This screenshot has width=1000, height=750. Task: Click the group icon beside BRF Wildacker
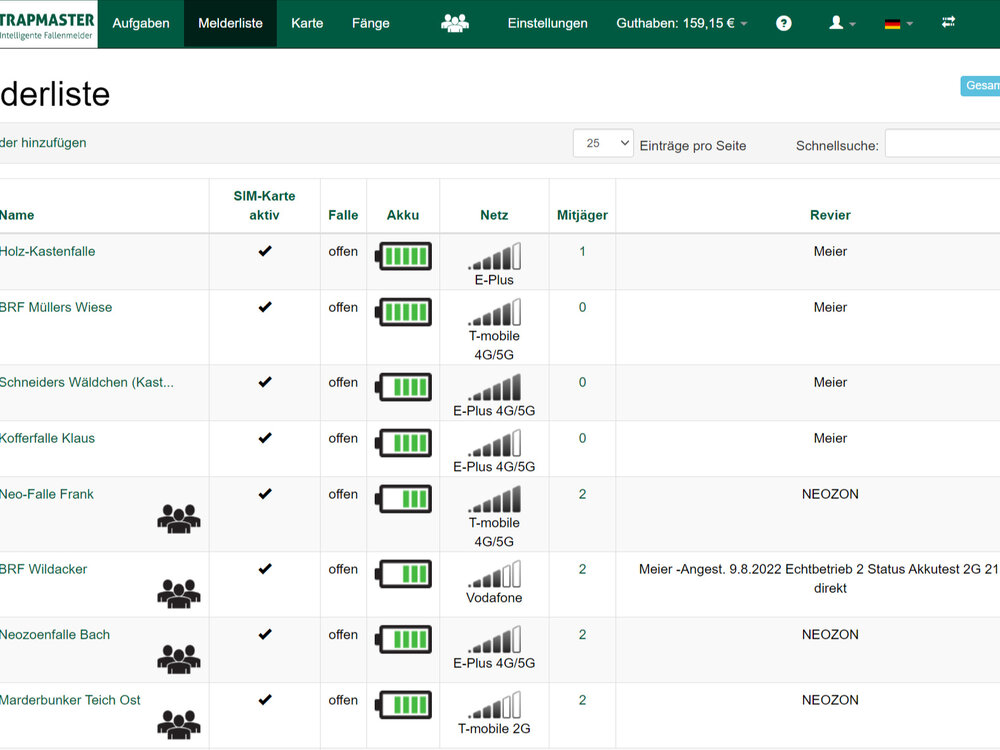click(179, 592)
